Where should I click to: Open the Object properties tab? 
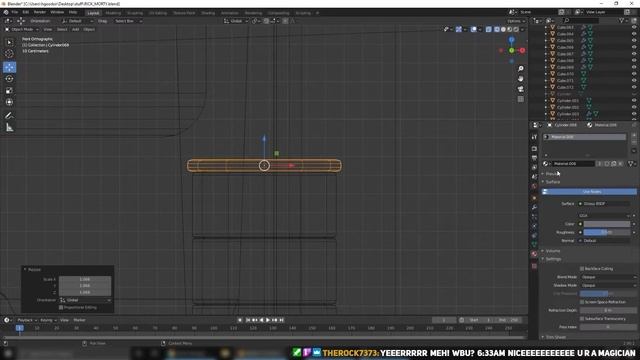tap(534, 198)
